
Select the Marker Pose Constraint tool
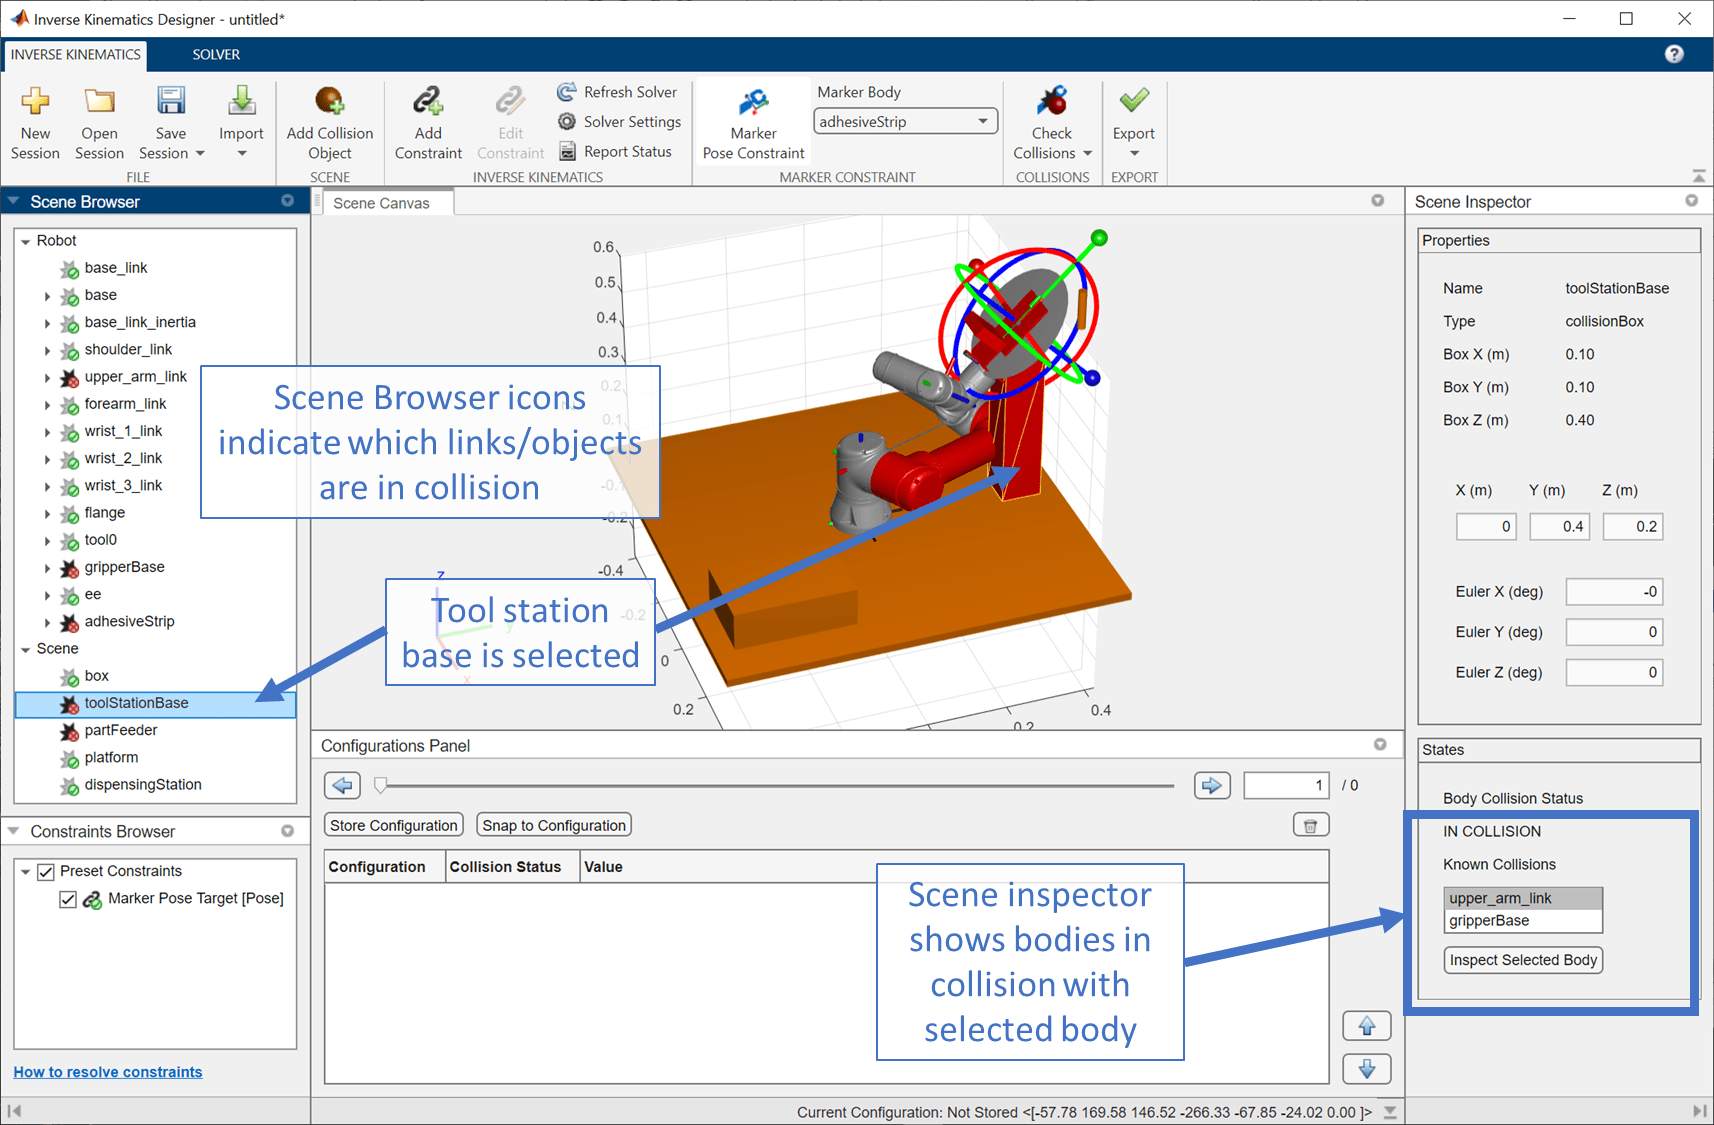(753, 103)
